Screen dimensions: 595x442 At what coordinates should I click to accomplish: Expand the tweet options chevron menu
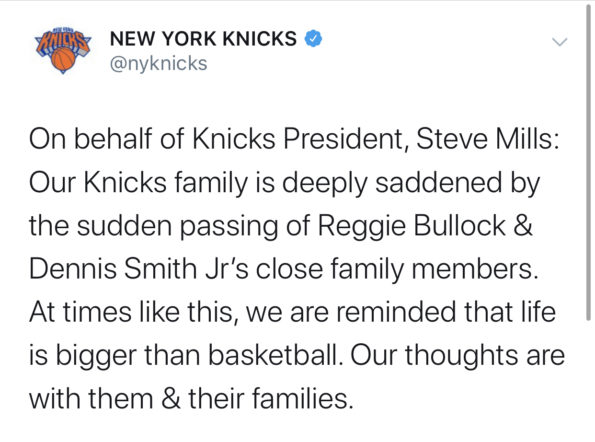[x=559, y=41]
